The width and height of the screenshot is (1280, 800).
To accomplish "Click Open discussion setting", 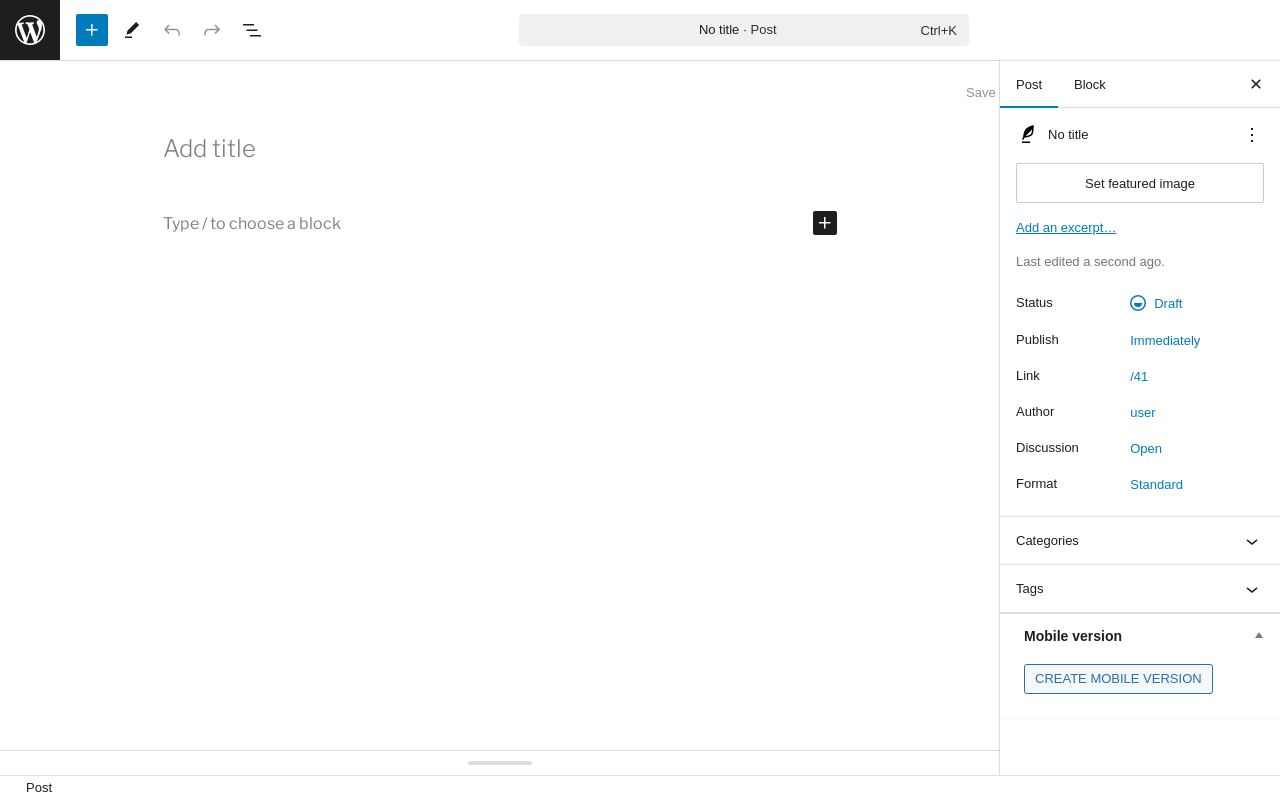I will [1146, 448].
